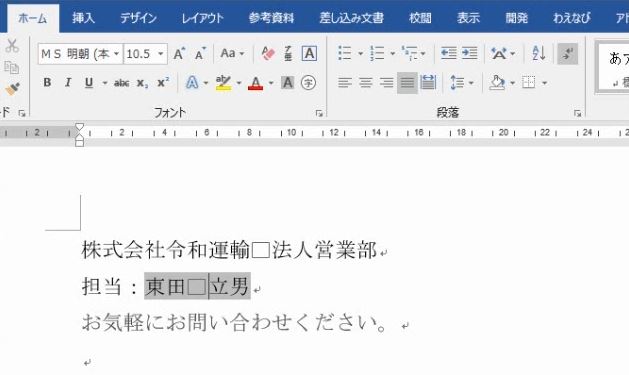Open the 開発 tab

pyautogui.click(x=516, y=18)
